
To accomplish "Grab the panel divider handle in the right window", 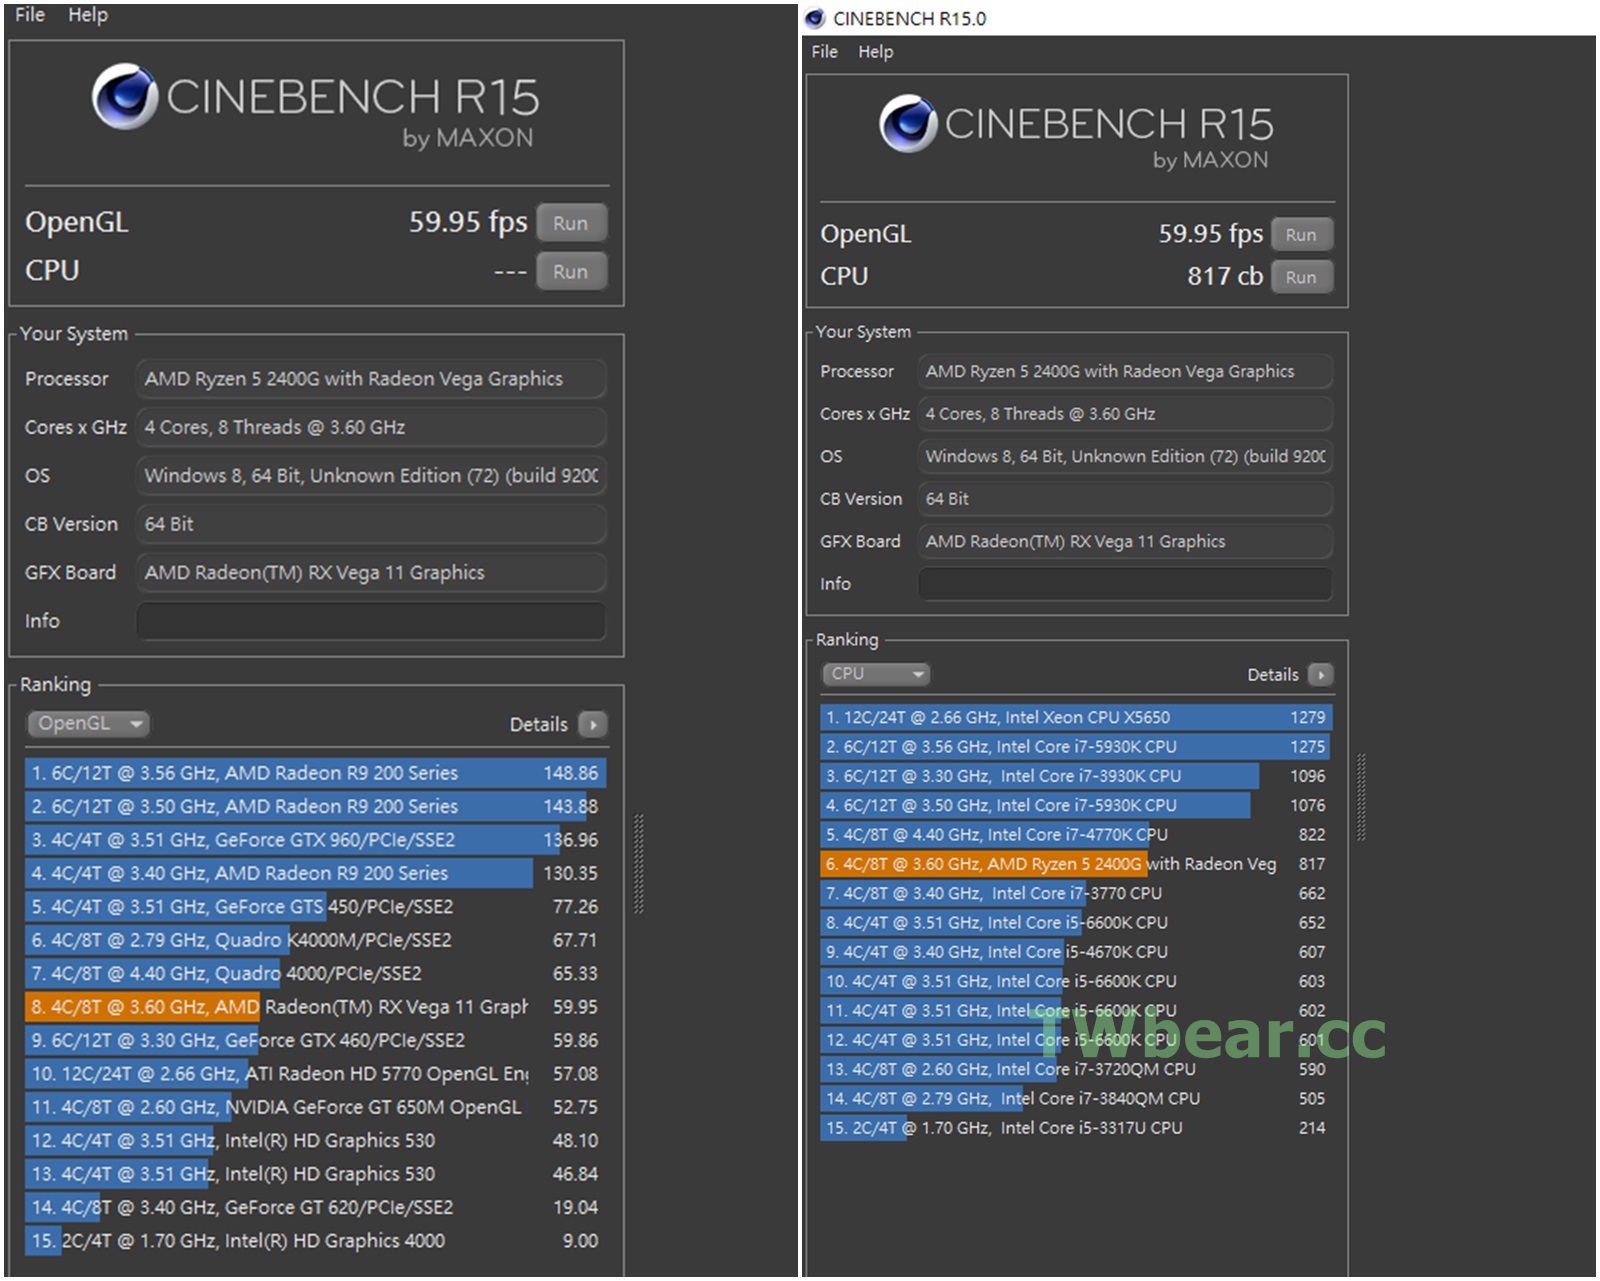I will tap(1361, 797).
